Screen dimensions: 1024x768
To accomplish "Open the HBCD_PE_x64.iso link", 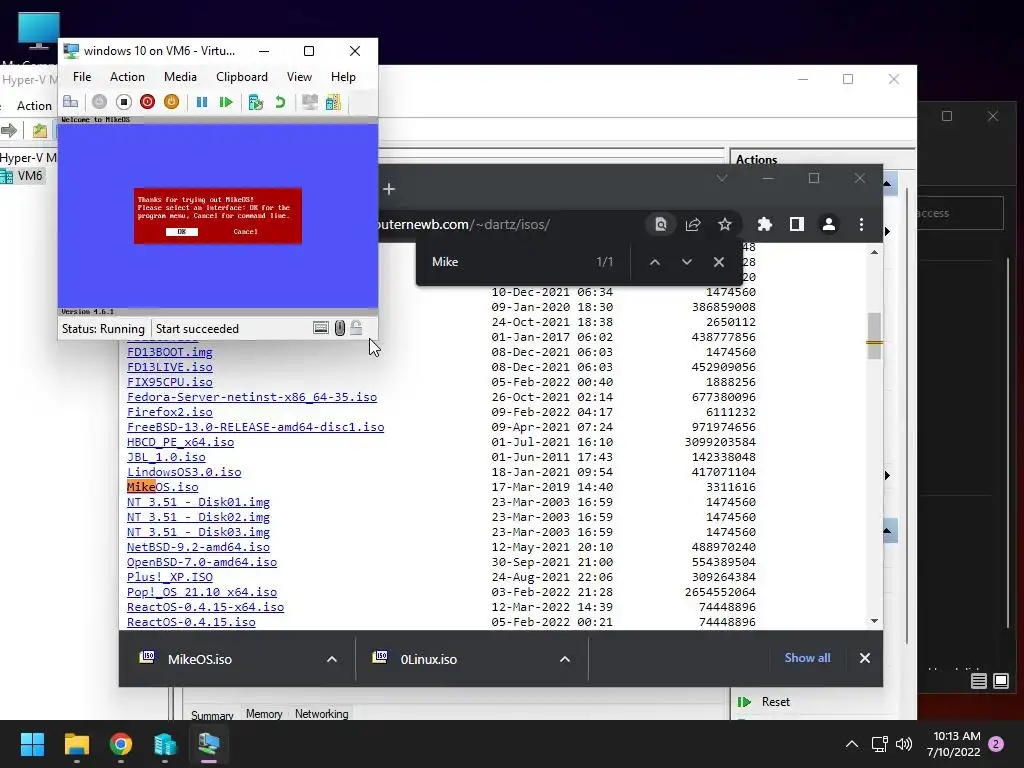I will 180,442.
